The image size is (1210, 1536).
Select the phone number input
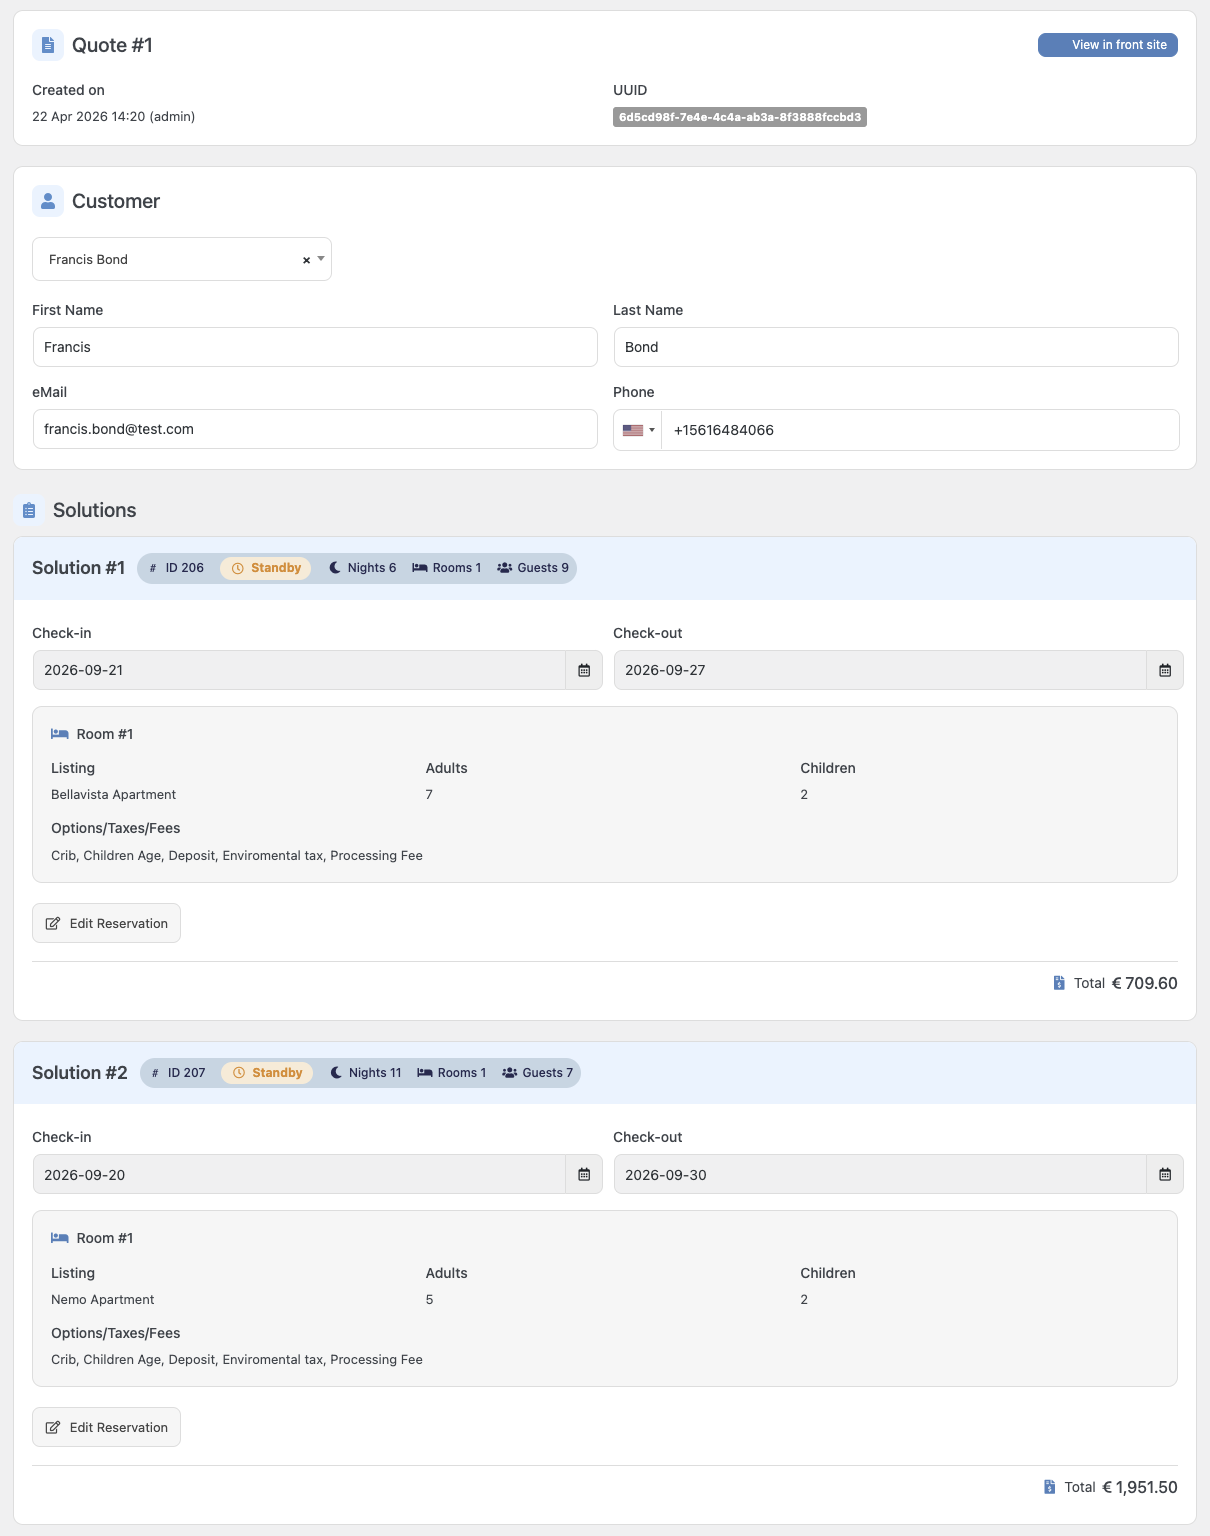(919, 430)
